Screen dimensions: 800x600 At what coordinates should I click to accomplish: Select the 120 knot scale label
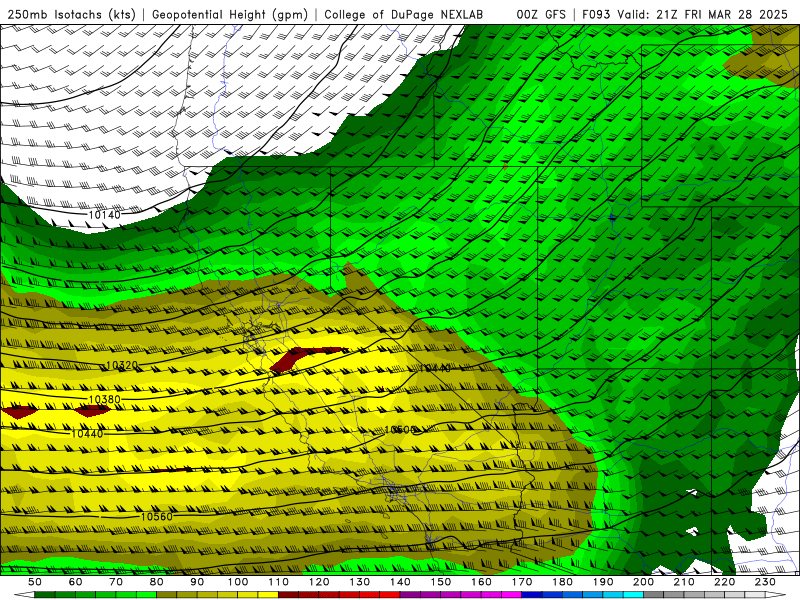319,582
